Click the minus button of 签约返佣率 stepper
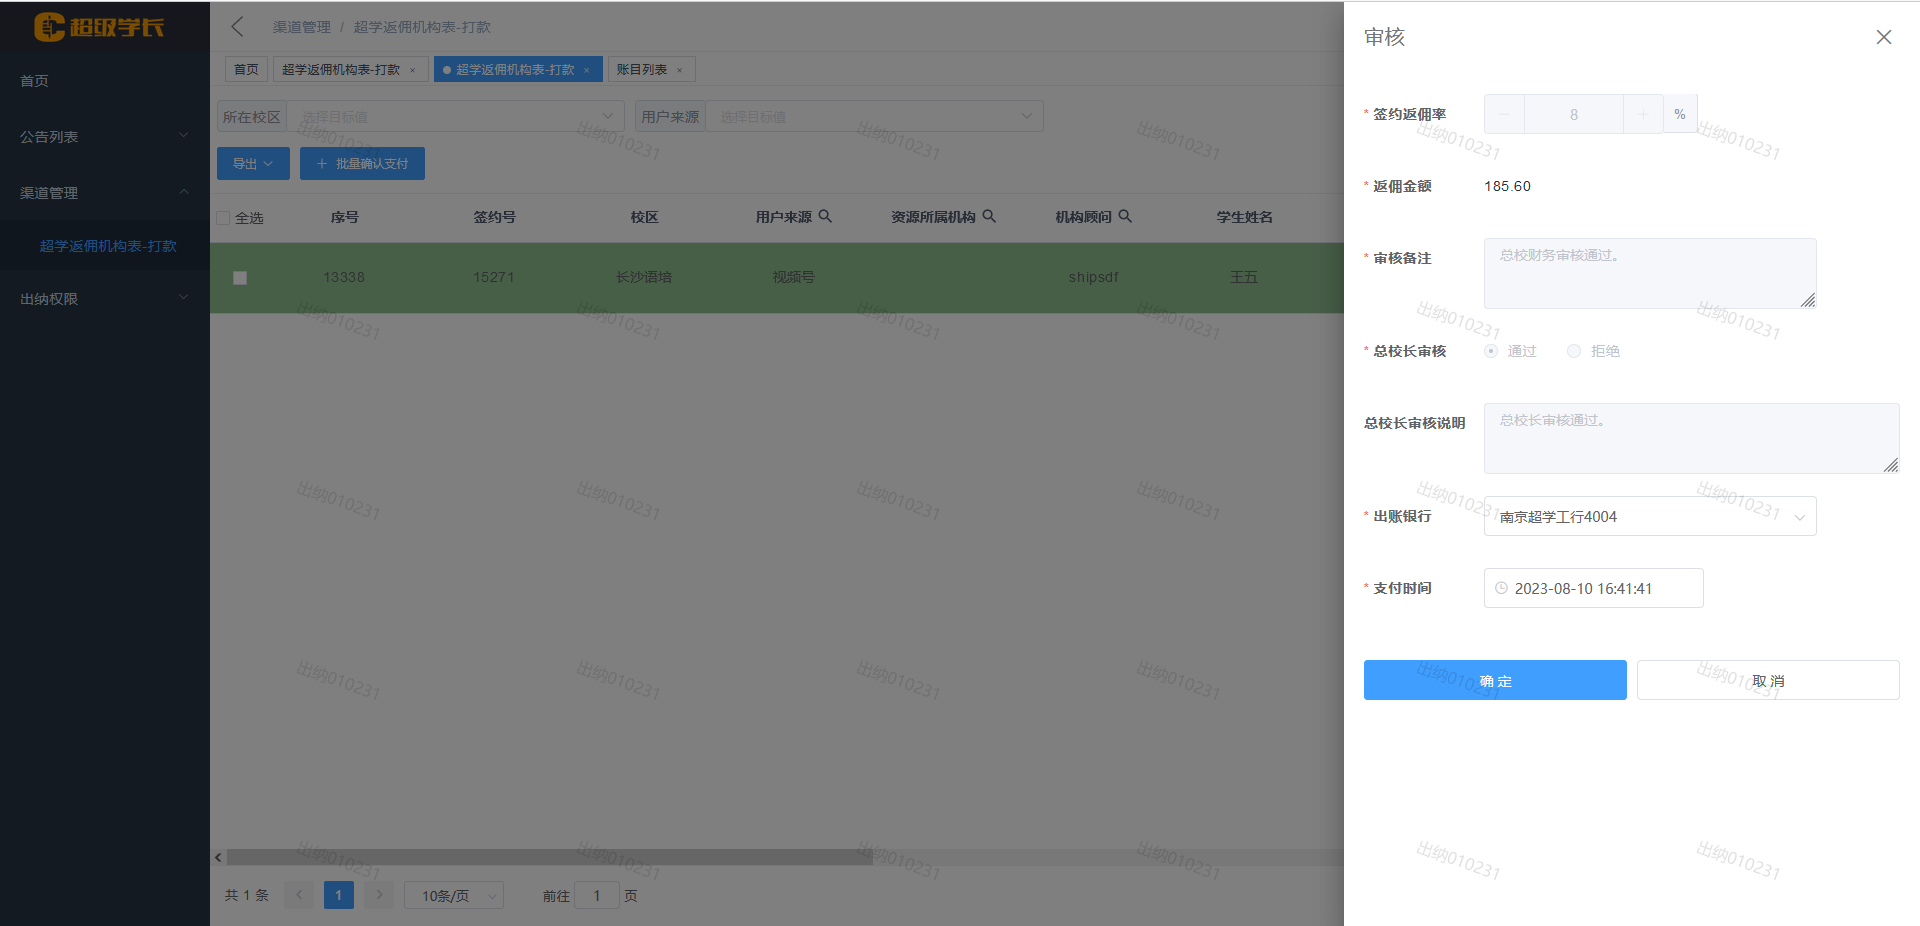This screenshot has width=1920, height=926. (x=1504, y=115)
